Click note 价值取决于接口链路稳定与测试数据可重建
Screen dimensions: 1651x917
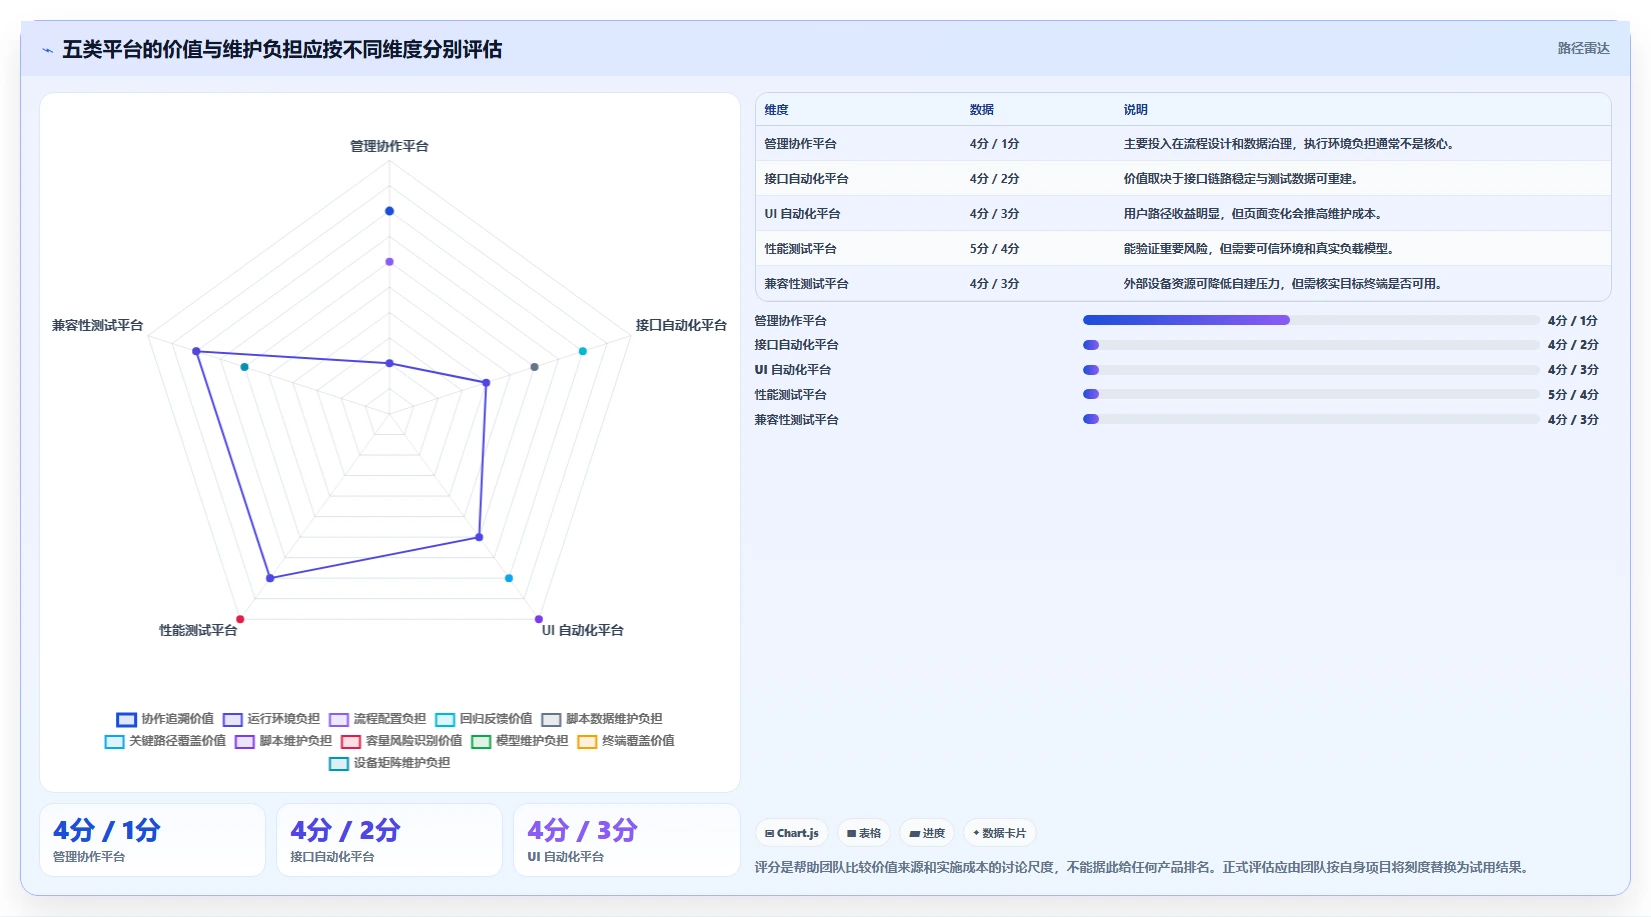pyautogui.click(x=1240, y=179)
